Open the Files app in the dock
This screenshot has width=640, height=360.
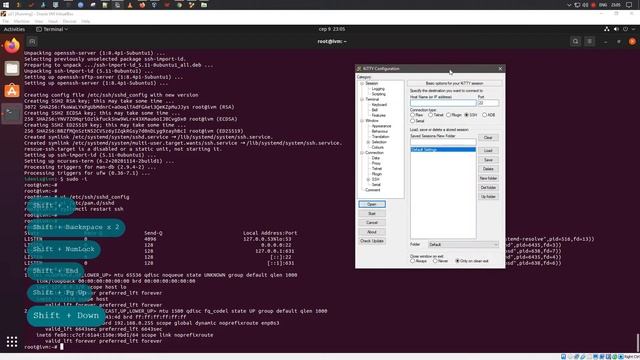(12, 68)
